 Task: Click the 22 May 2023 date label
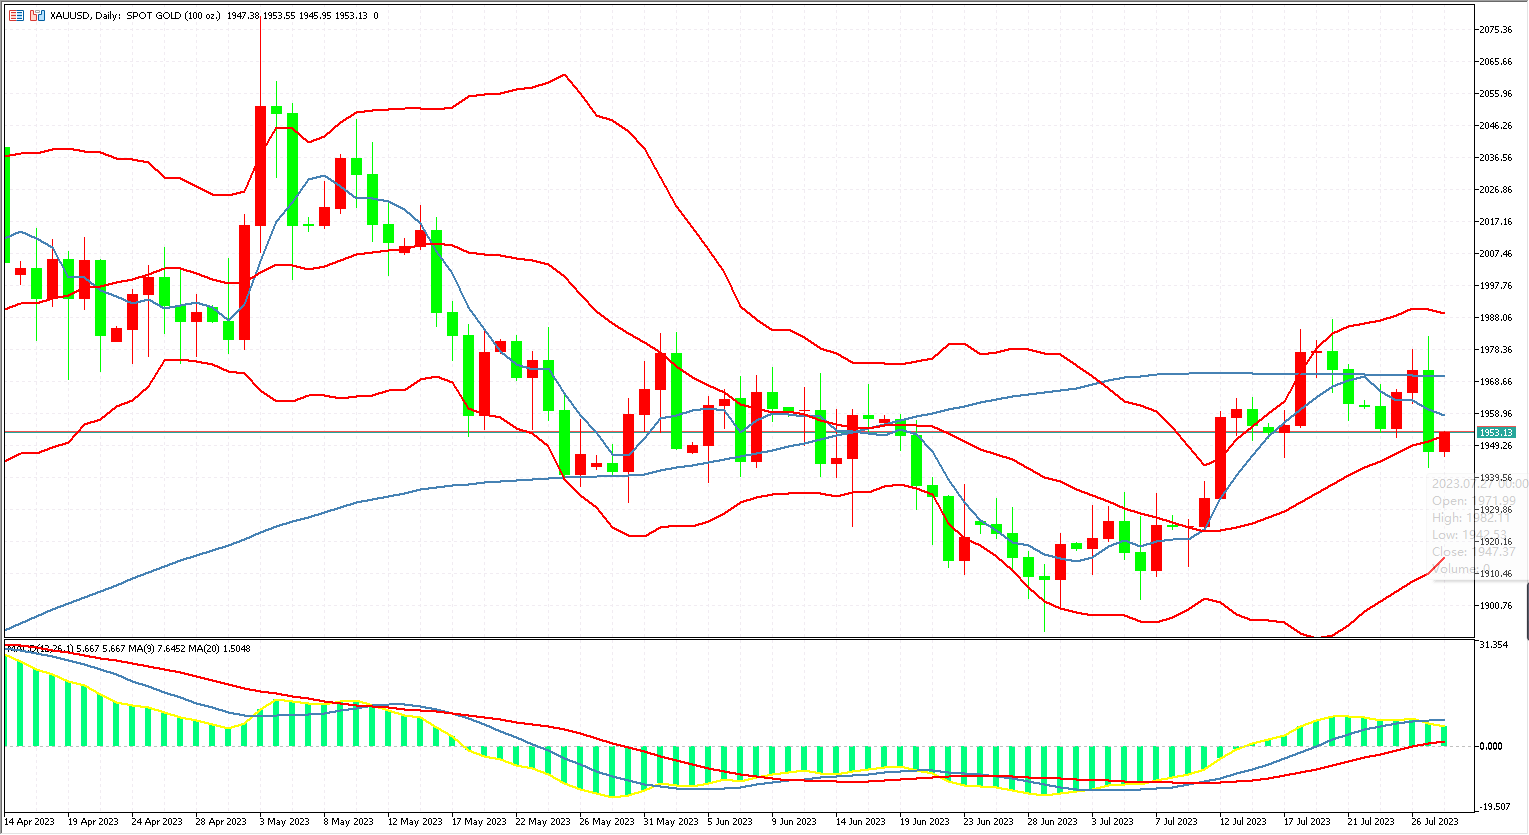pyautogui.click(x=542, y=822)
